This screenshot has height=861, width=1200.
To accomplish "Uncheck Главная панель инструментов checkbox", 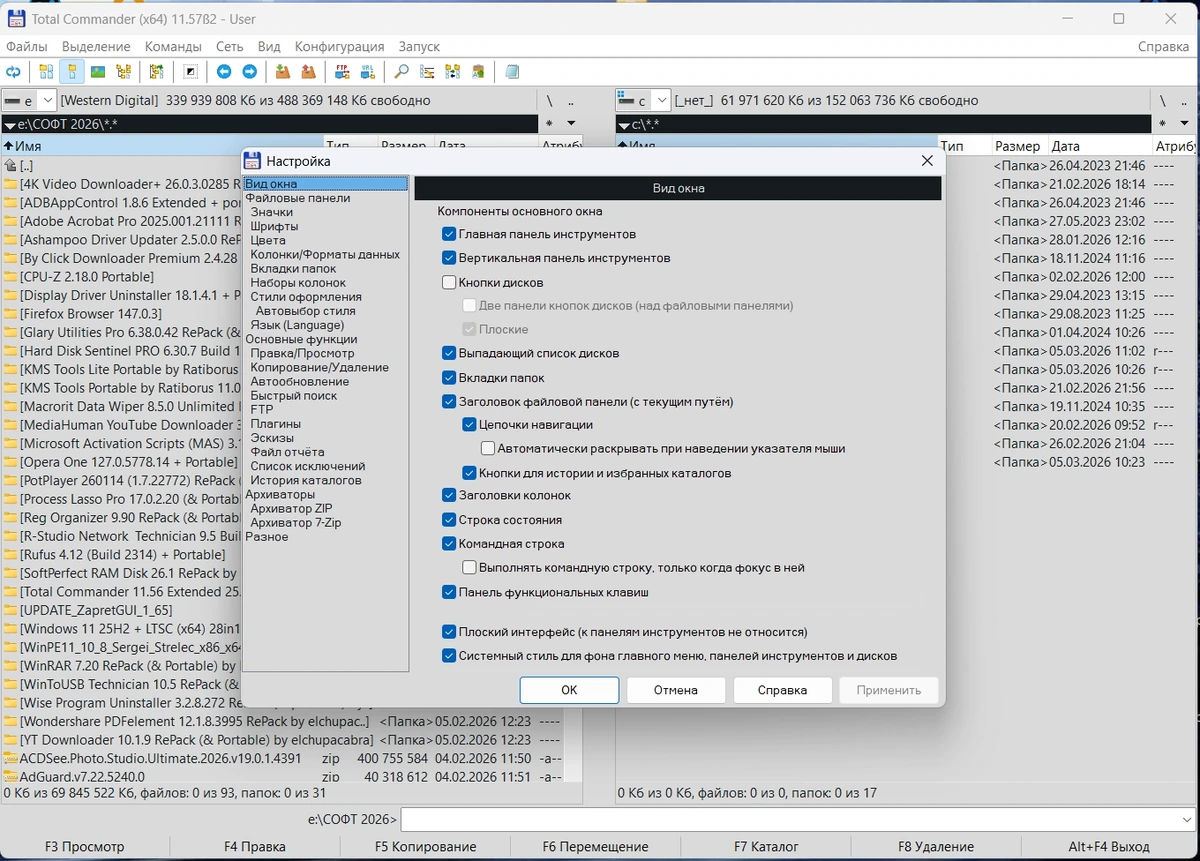I will pos(449,234).
